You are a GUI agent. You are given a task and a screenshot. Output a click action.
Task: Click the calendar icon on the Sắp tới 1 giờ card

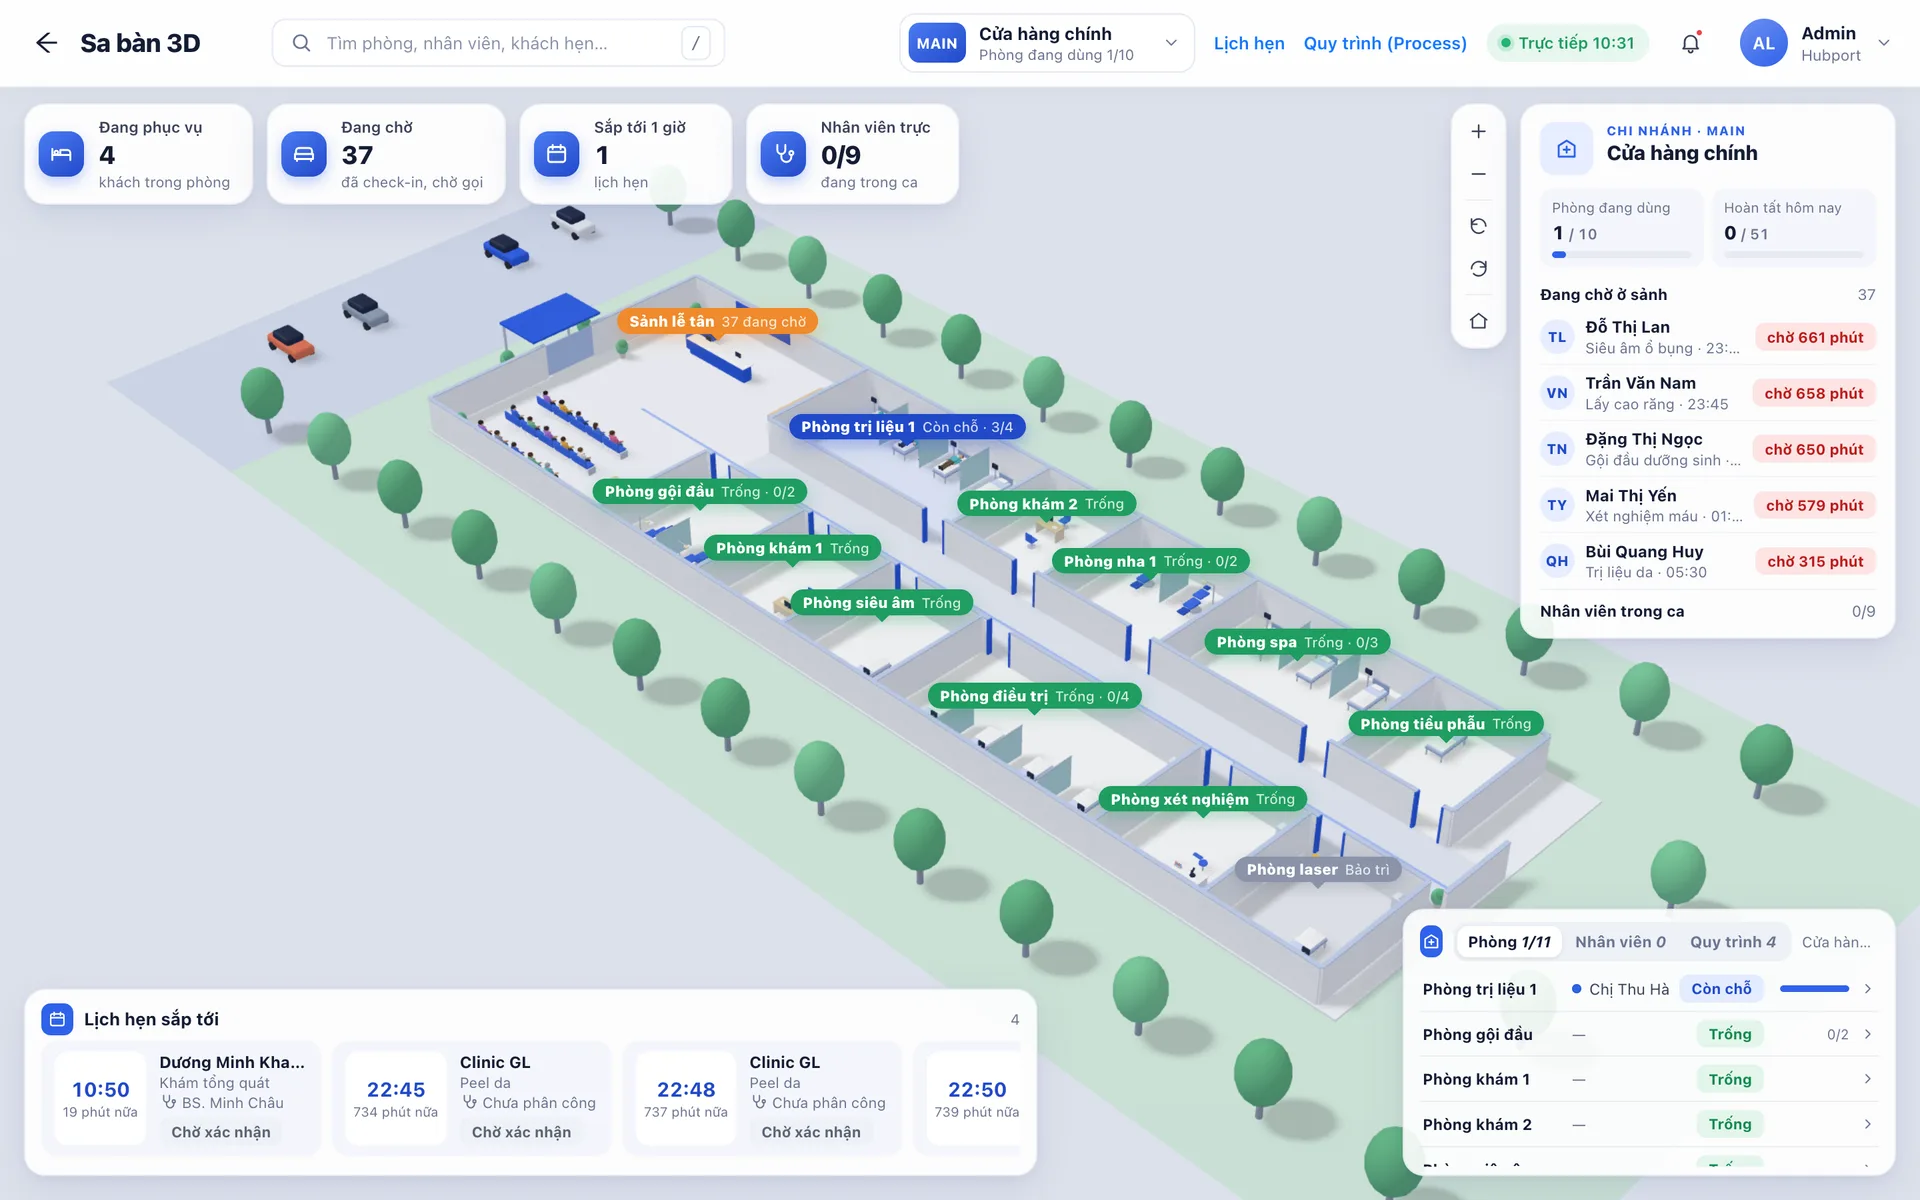[x=557, y=154]
